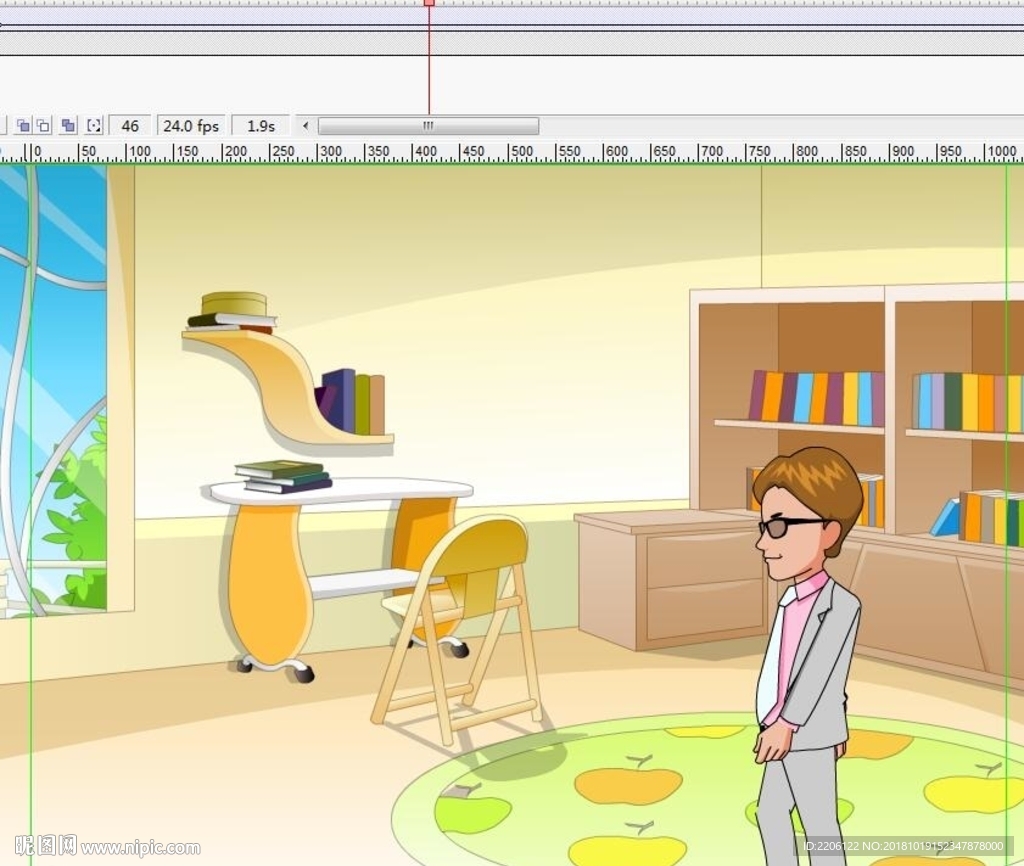
Task: Click the frame rate value 24.0 fps
Action: pos(191,125)
